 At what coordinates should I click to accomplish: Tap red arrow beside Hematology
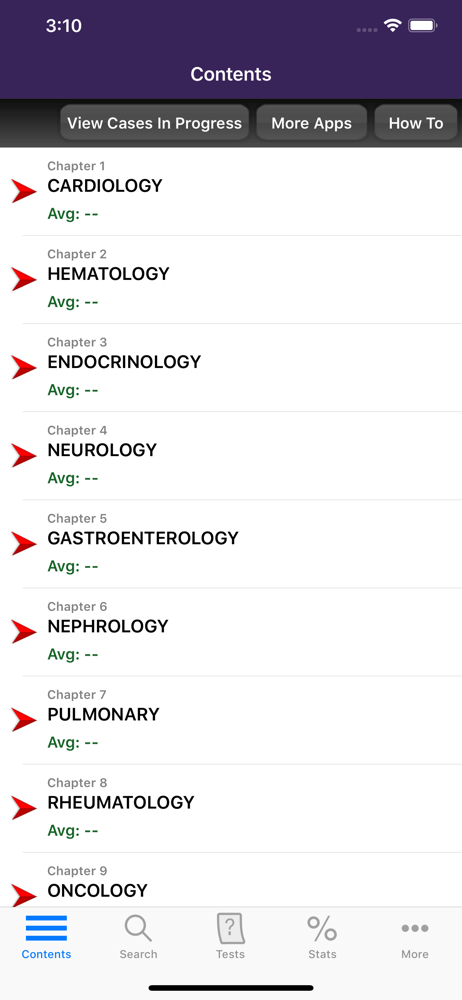tap(24, 279)
